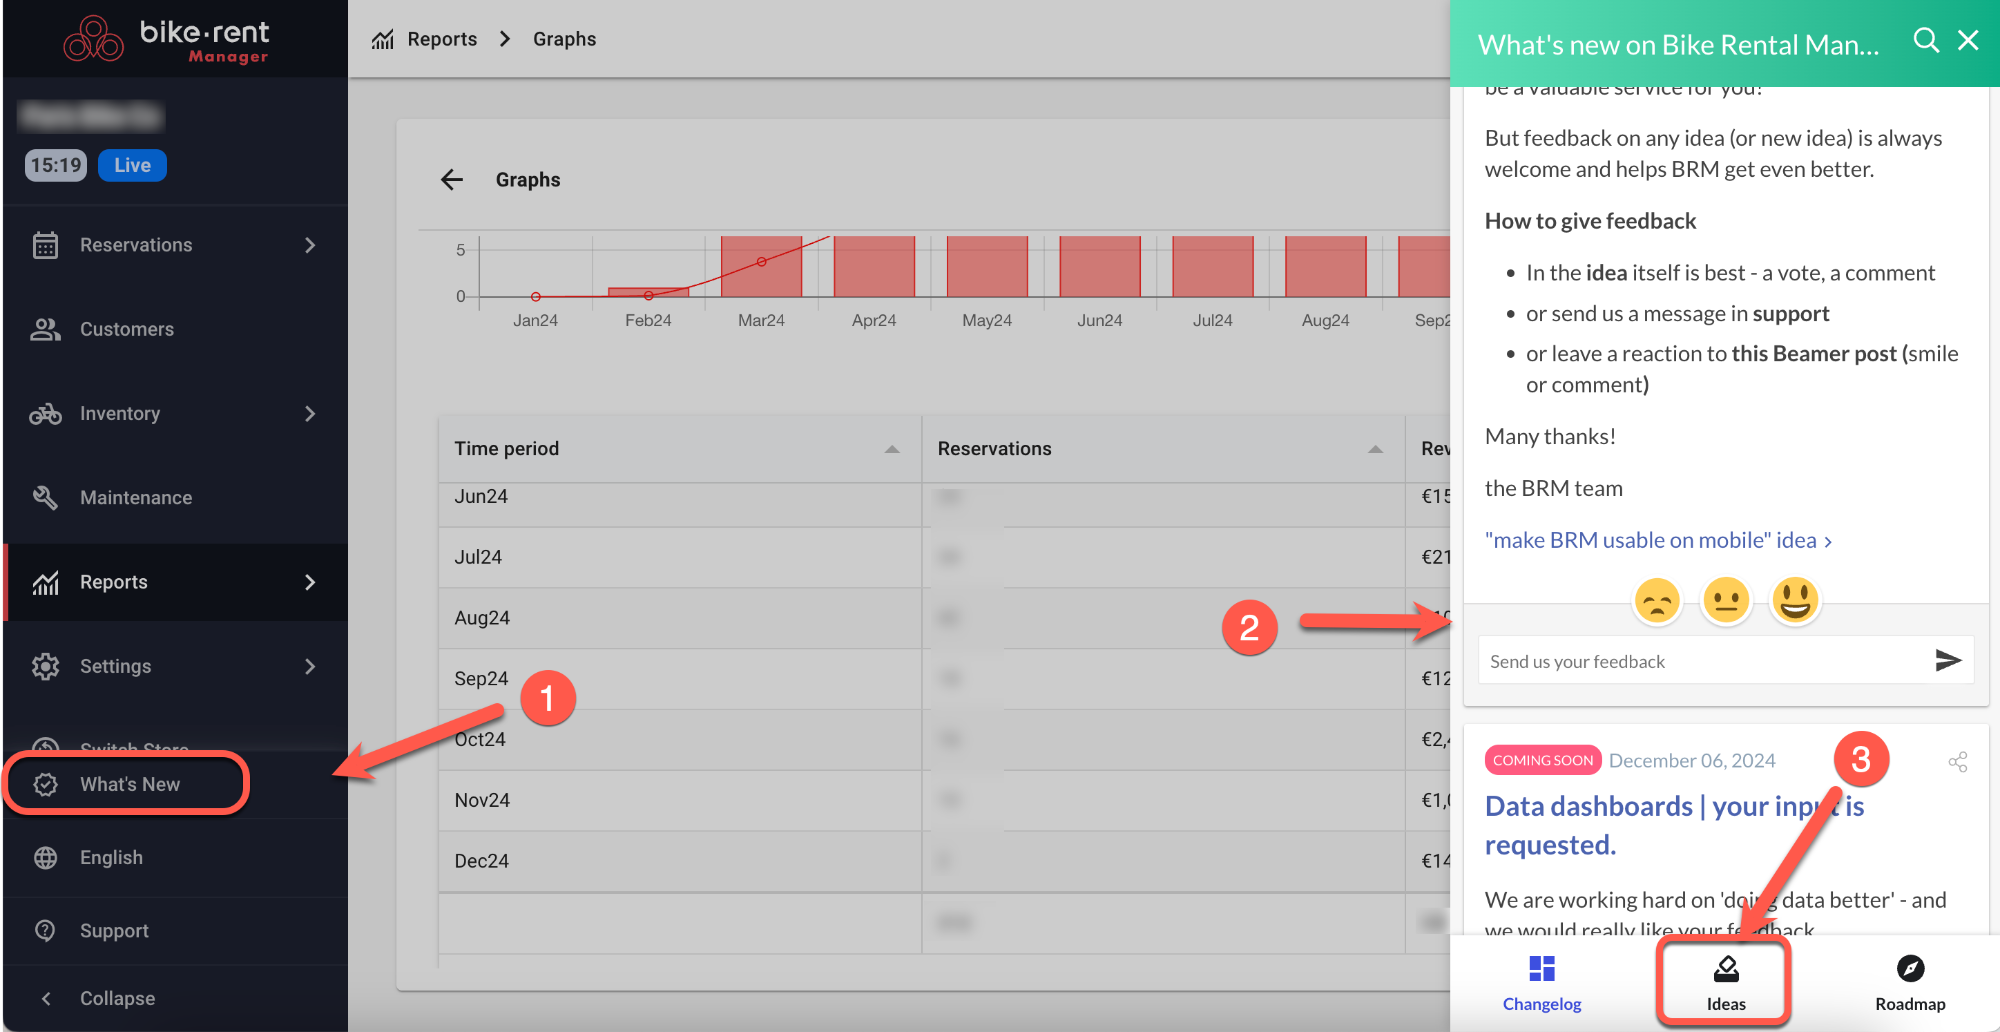This screenshot has height=1032, width=2000.
Task: Click the sad face reaction emoji
Action: click(x=1657, y=601)
